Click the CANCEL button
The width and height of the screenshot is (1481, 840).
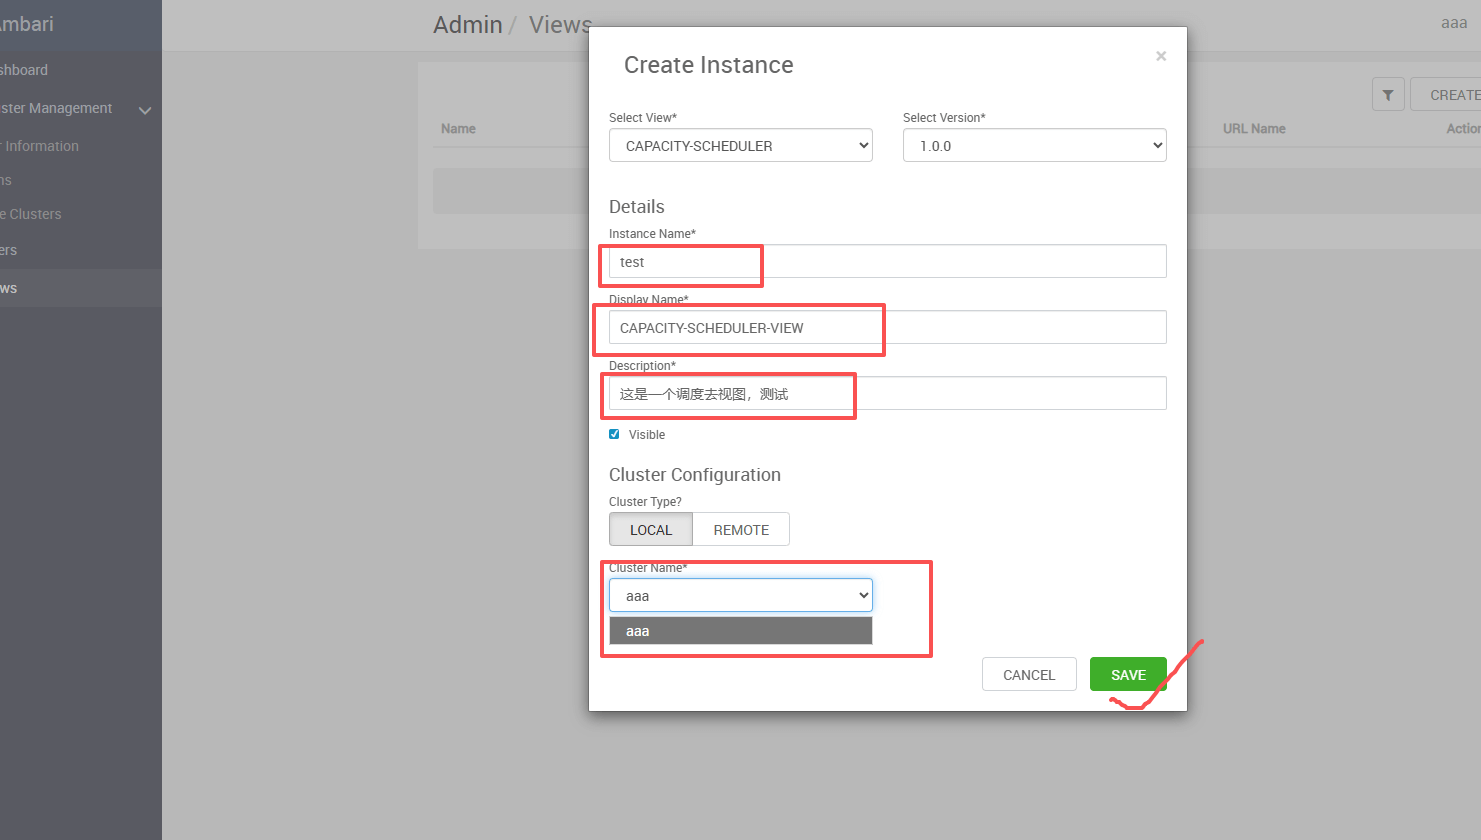pyautogui.click(x=1029, y=674)
